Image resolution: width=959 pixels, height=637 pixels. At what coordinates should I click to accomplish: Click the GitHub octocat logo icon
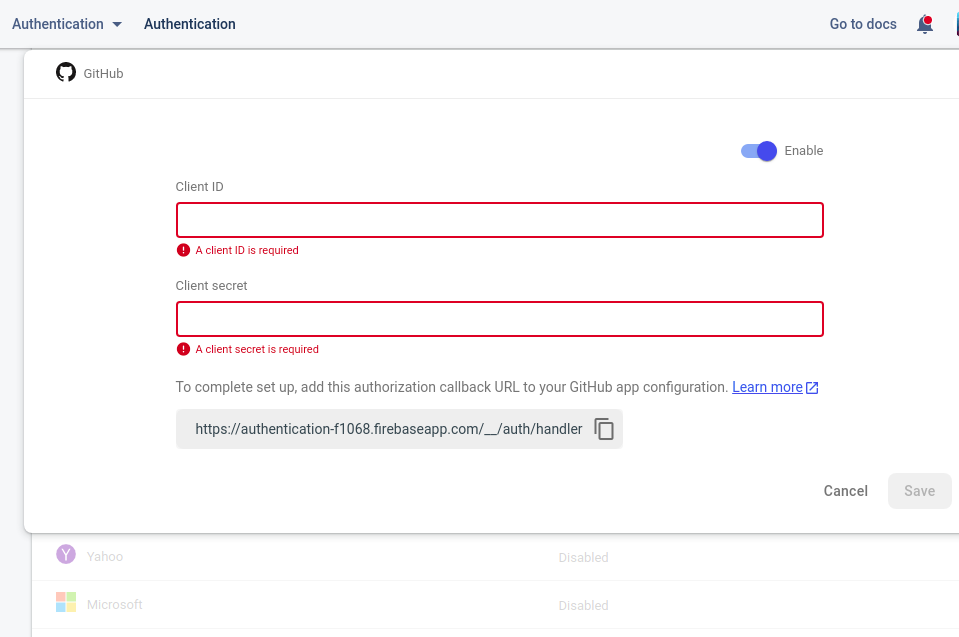[x=66, y=72]
